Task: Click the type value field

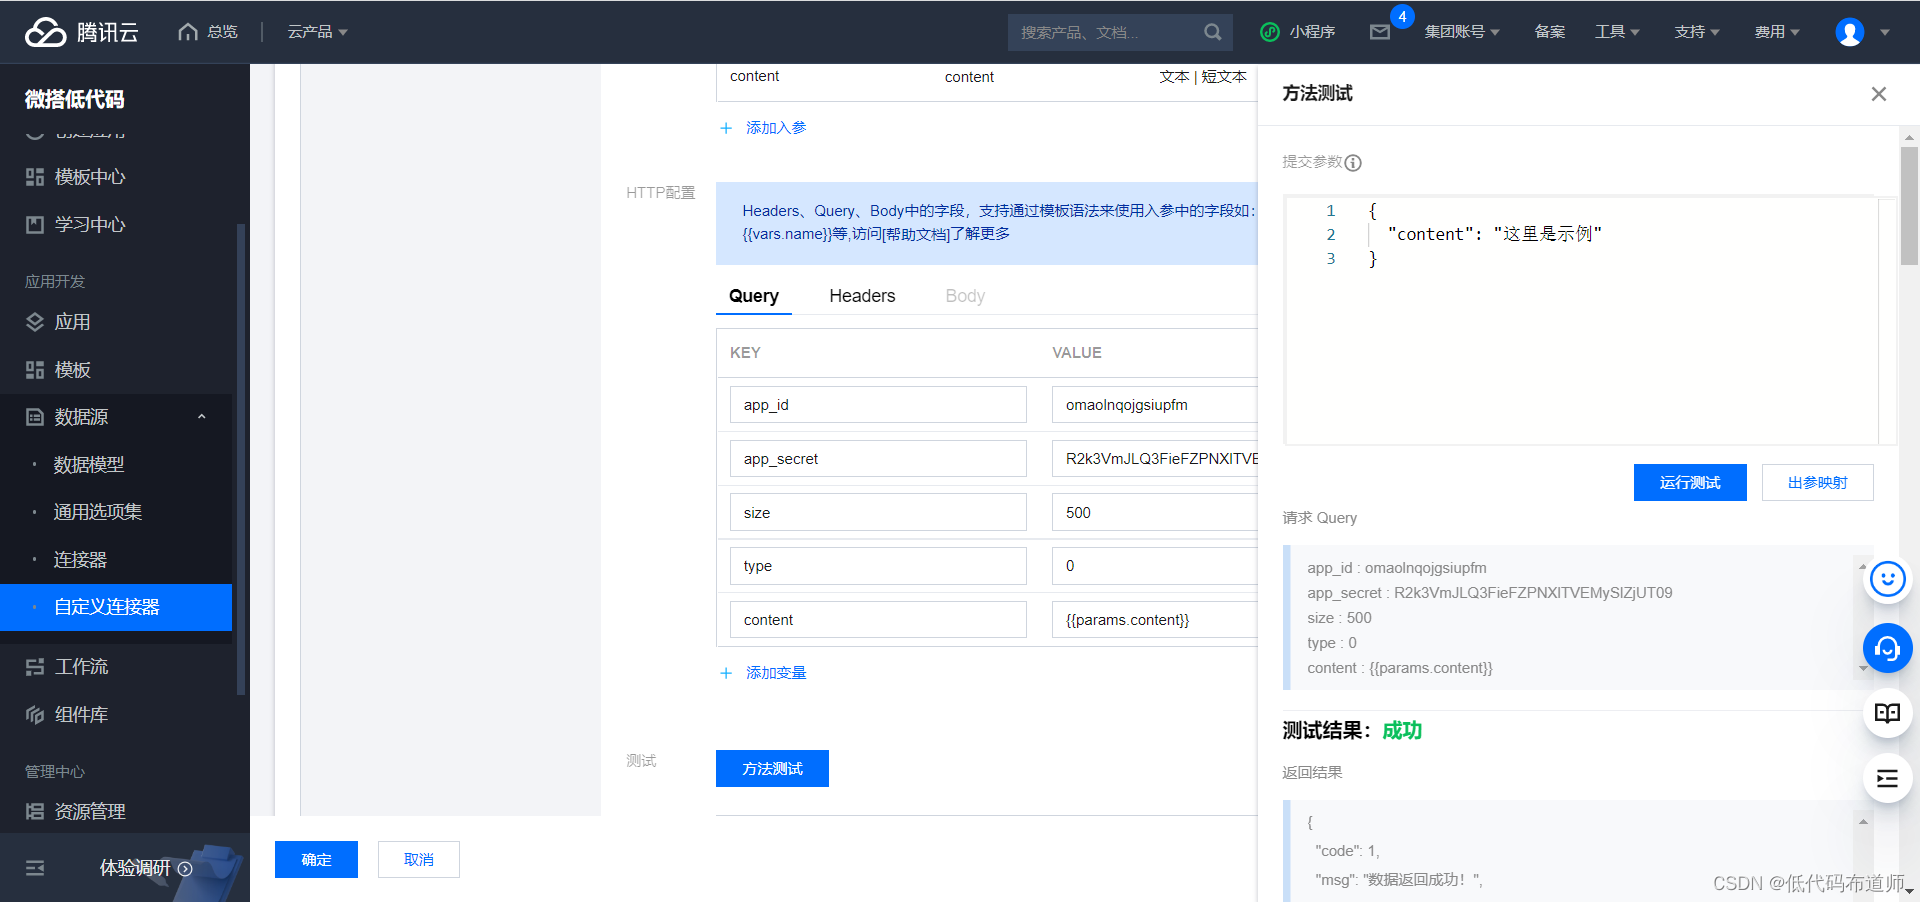Action: click(1154, 566)
